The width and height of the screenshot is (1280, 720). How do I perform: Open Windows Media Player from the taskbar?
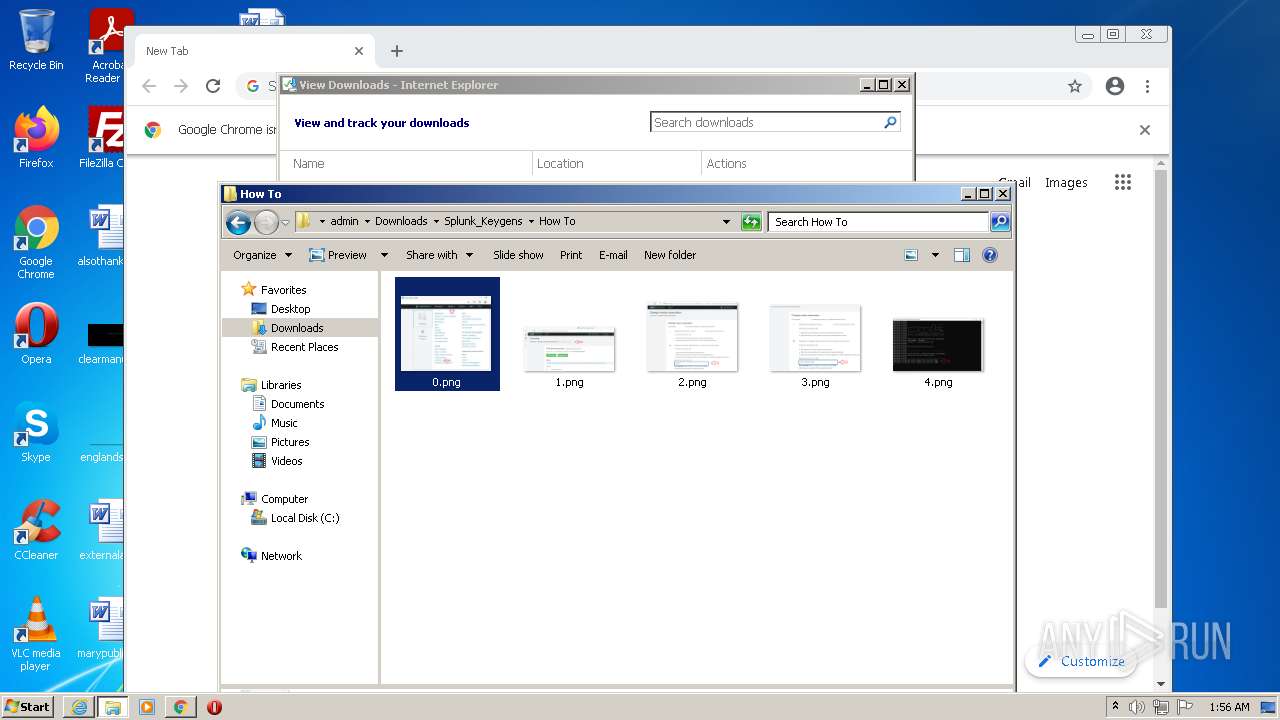coord(147,707)
